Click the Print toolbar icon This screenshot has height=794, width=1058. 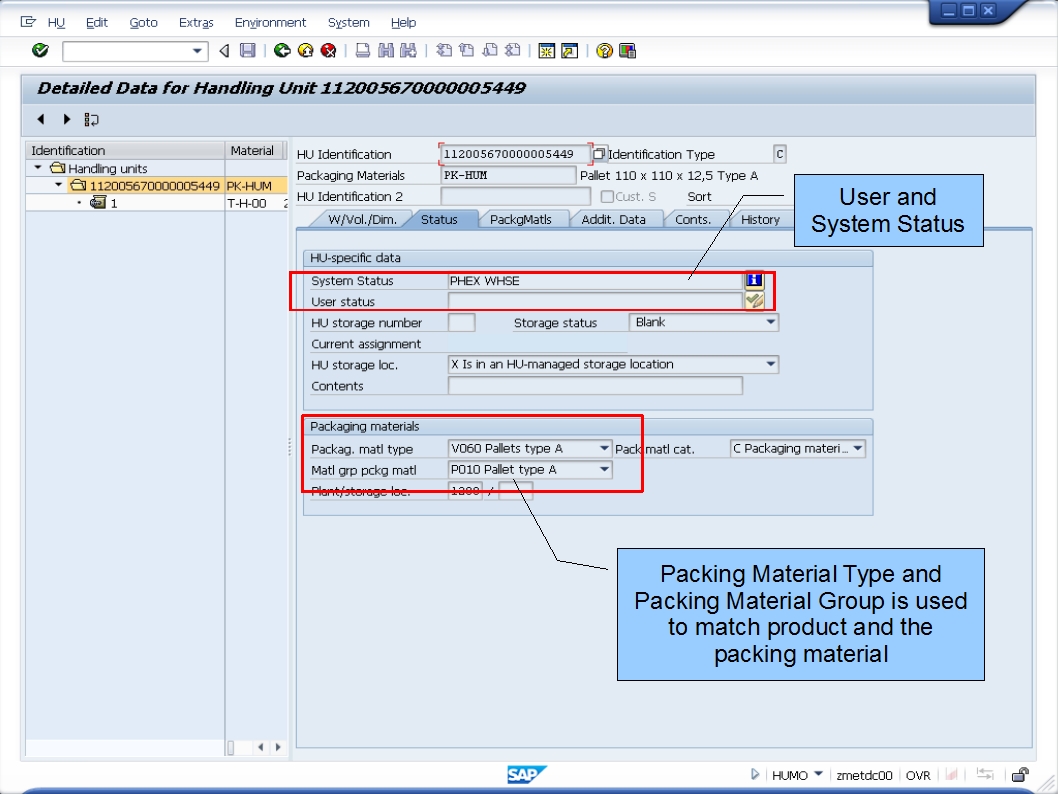[361, 50]
